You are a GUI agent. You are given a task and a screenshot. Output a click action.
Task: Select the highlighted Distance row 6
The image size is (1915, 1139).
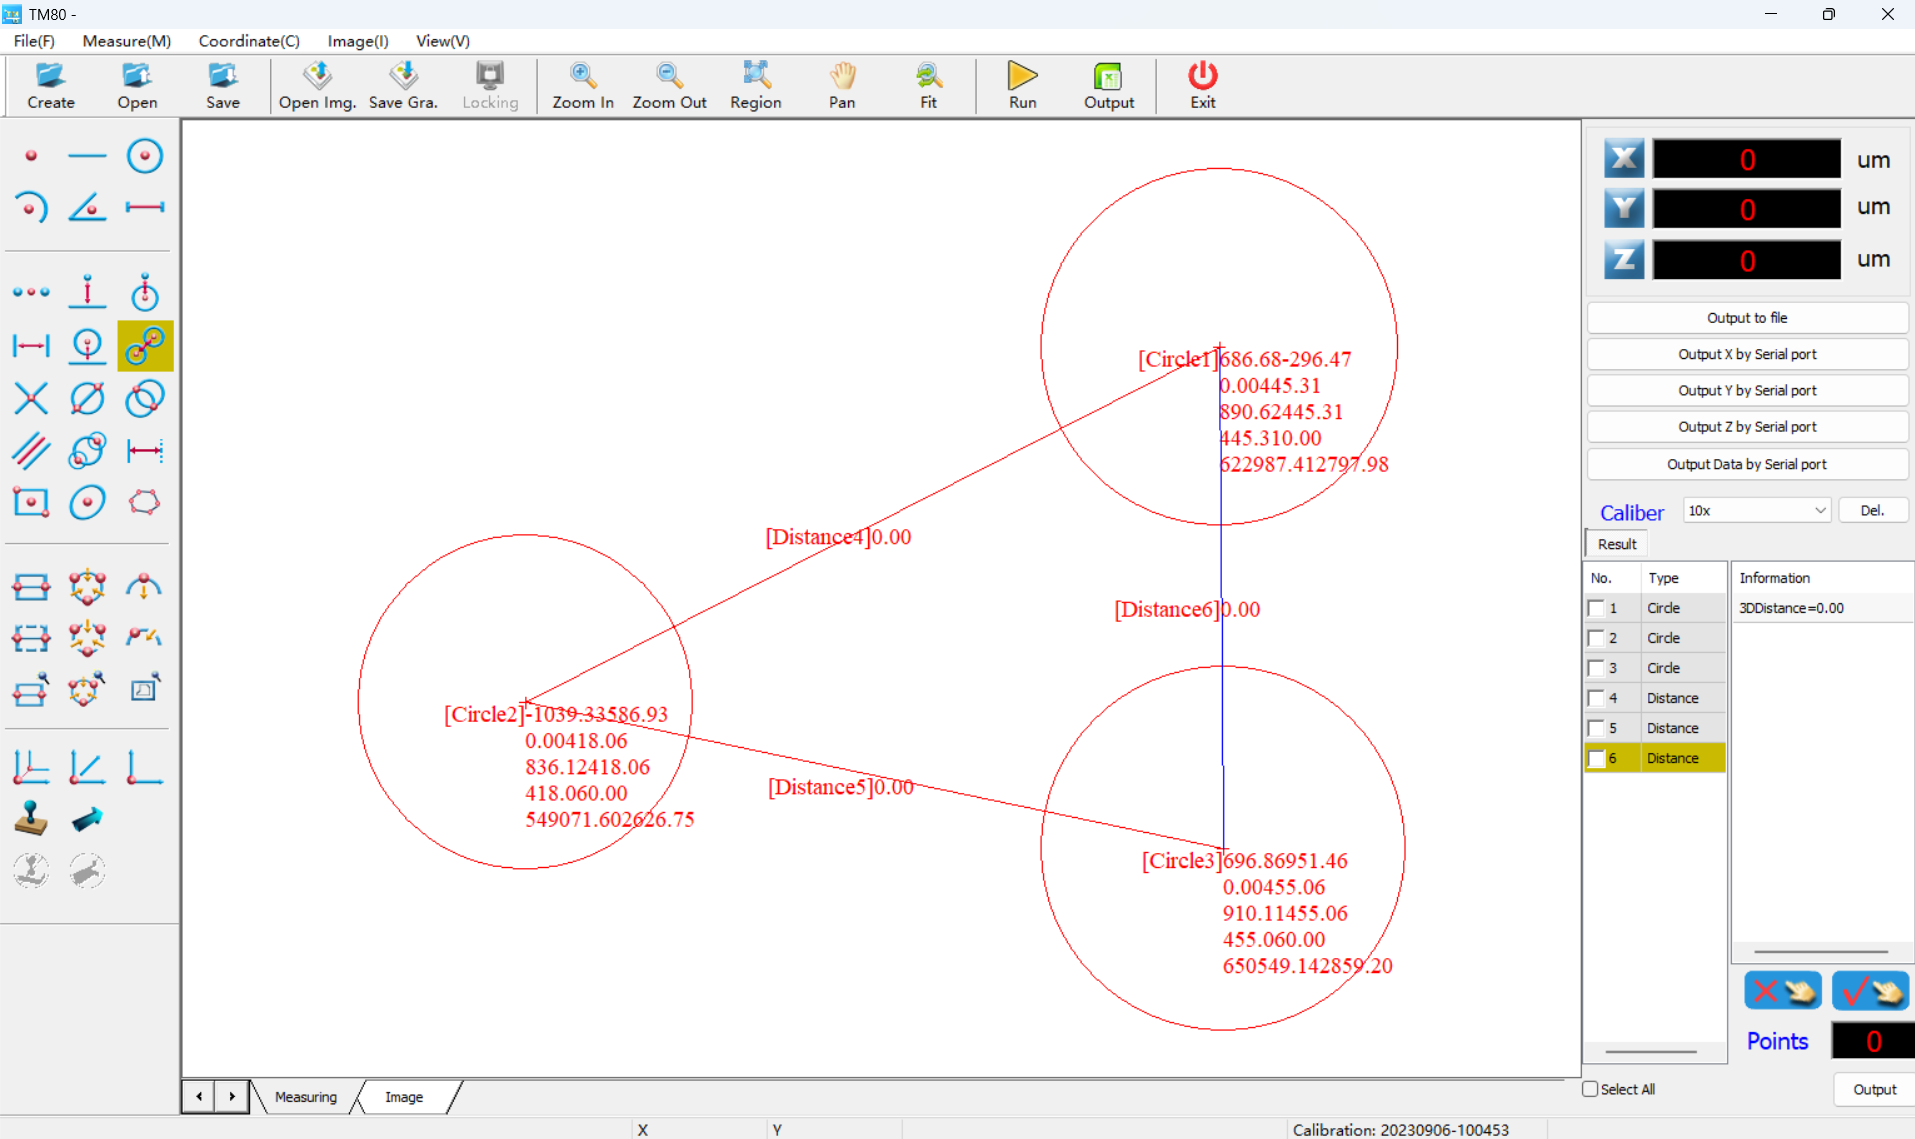click(x=1673, y=758)
